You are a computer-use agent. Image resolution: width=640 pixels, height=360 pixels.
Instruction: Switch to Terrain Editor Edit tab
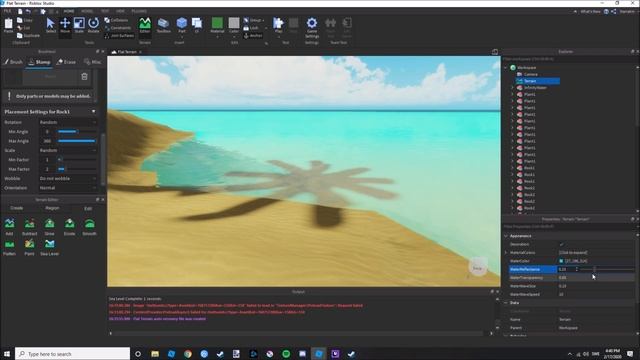coord(88,208)
